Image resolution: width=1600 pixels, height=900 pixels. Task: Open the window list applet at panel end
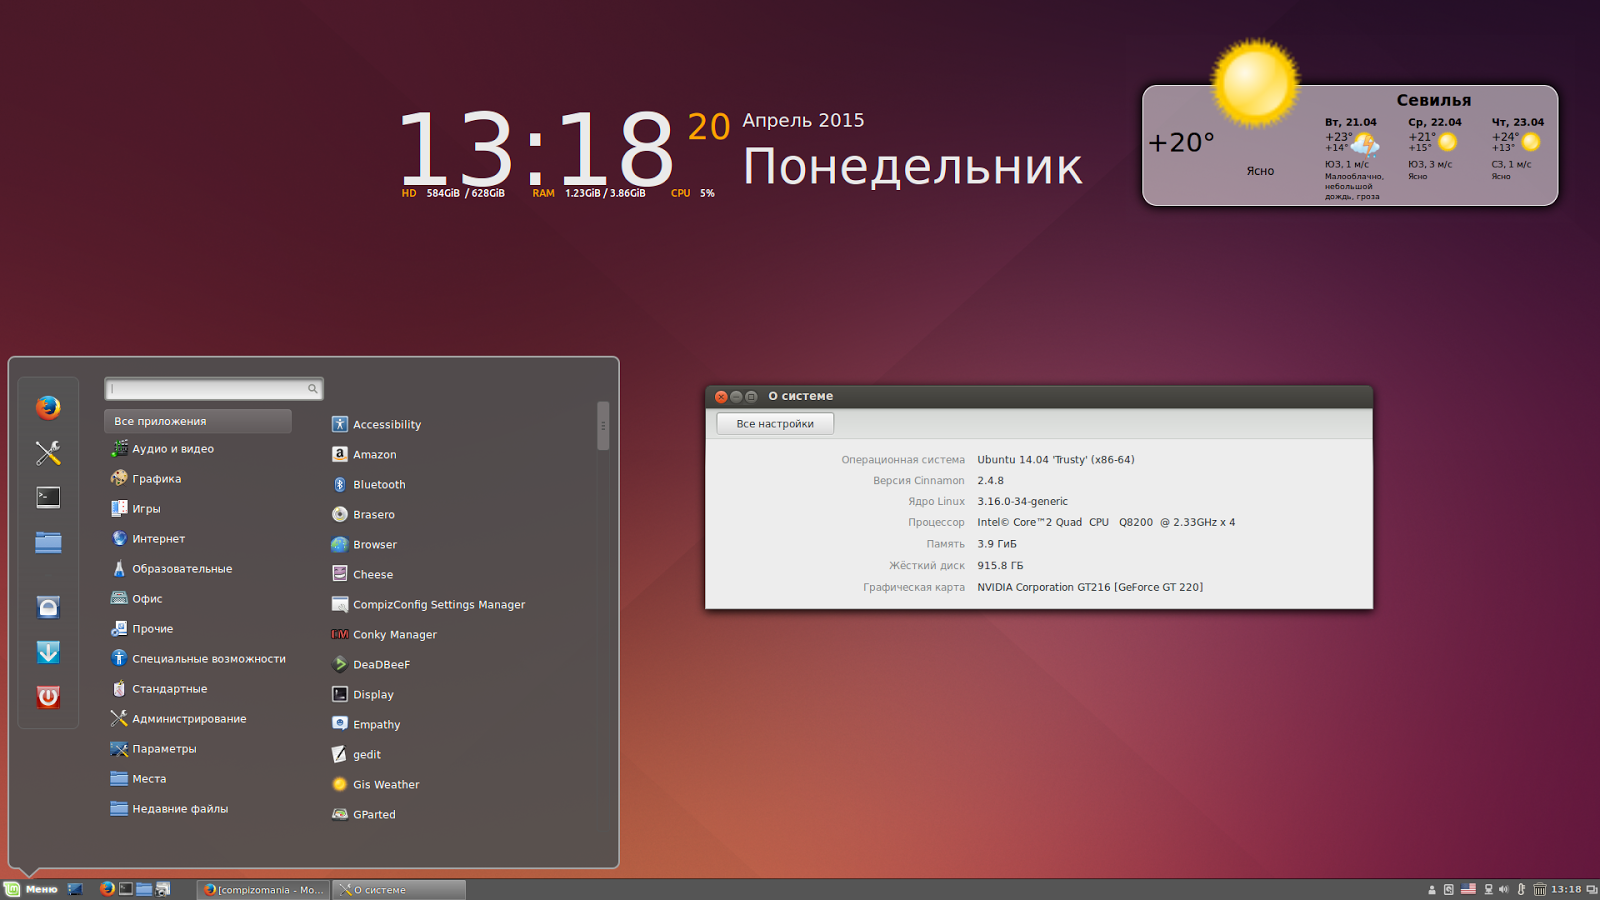(x=1591, y=889)
